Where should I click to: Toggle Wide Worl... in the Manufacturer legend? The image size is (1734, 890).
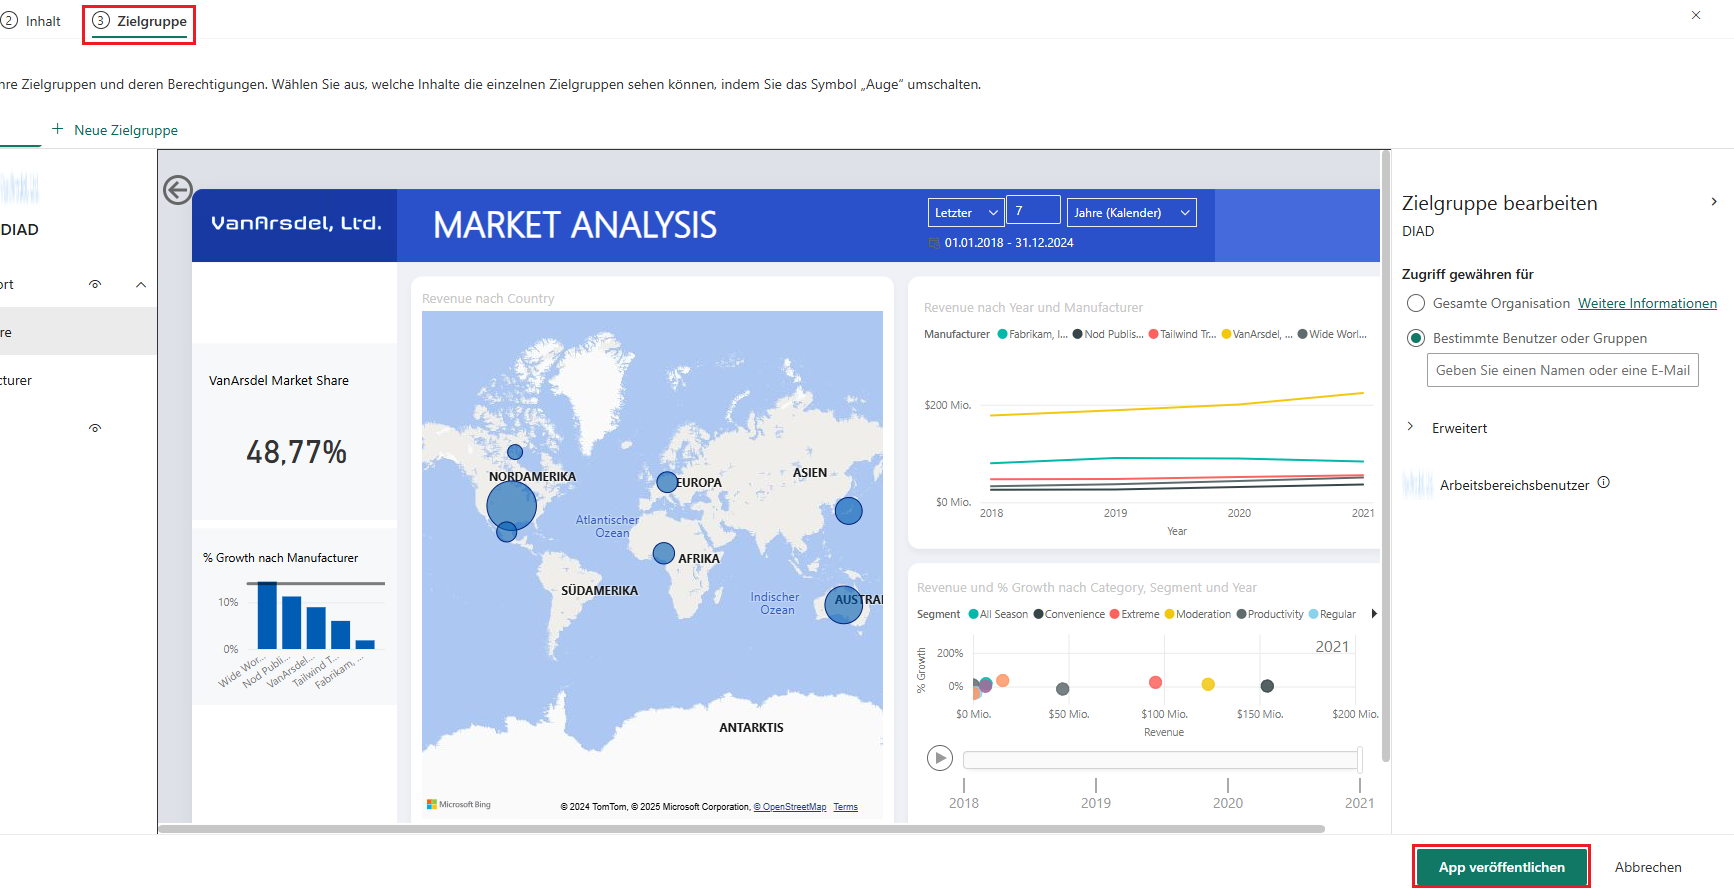click(x=1332, y=334)
